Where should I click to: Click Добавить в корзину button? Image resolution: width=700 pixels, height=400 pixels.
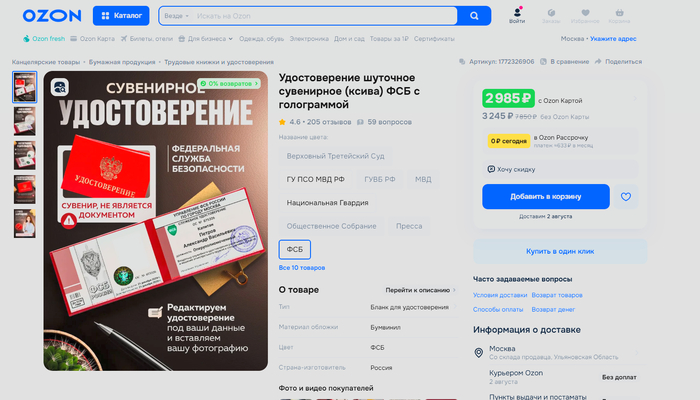[546, 196]
